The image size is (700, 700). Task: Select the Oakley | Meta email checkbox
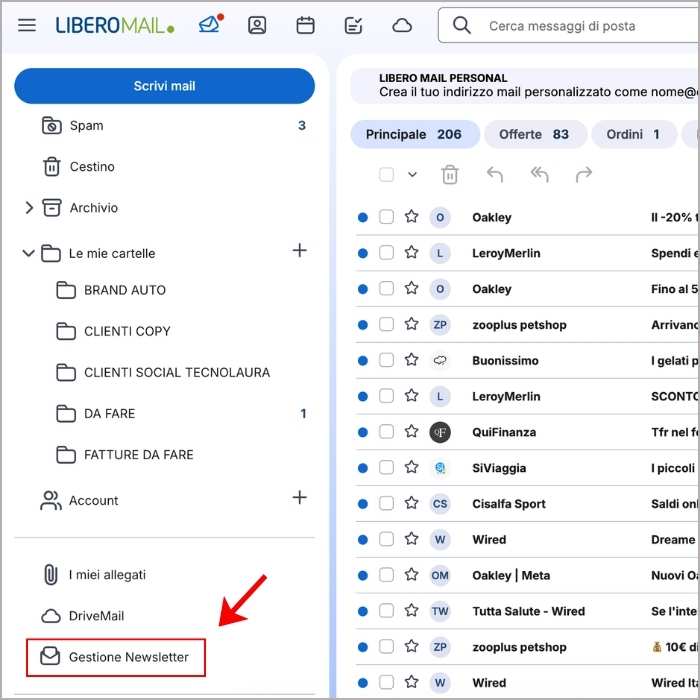386,575
